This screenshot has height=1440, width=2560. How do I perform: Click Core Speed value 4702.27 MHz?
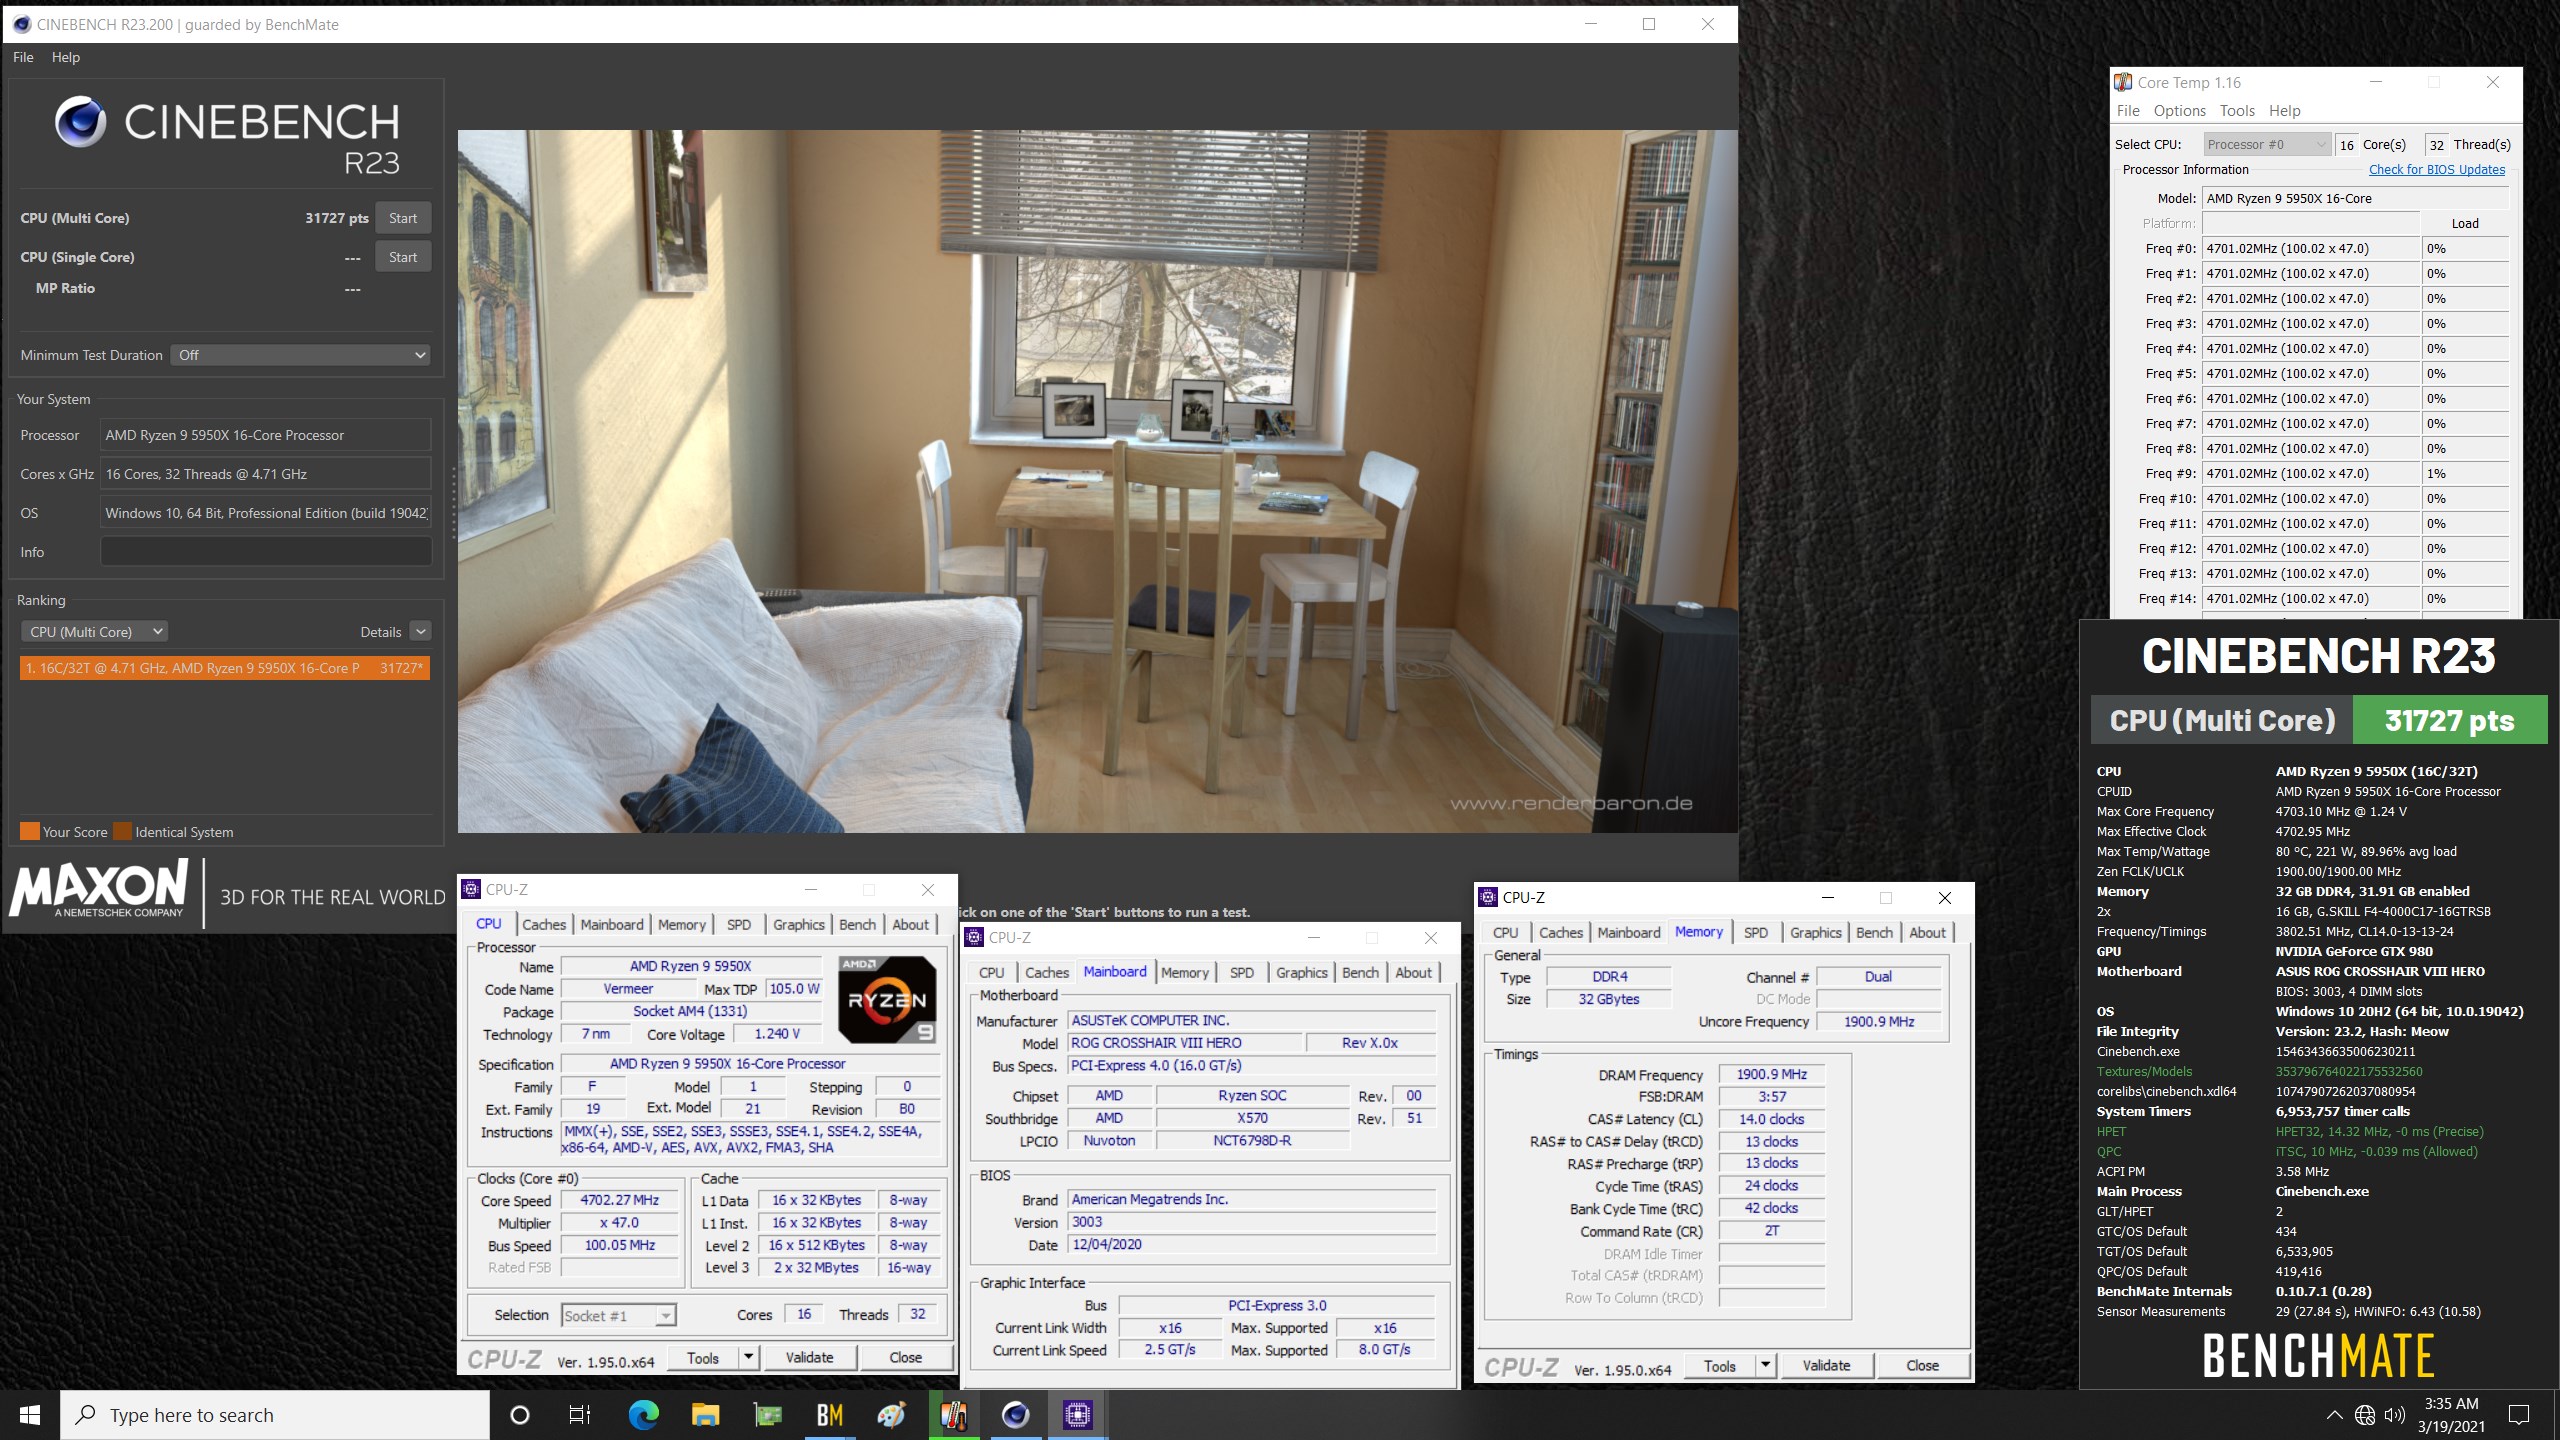pos(619,1200)
